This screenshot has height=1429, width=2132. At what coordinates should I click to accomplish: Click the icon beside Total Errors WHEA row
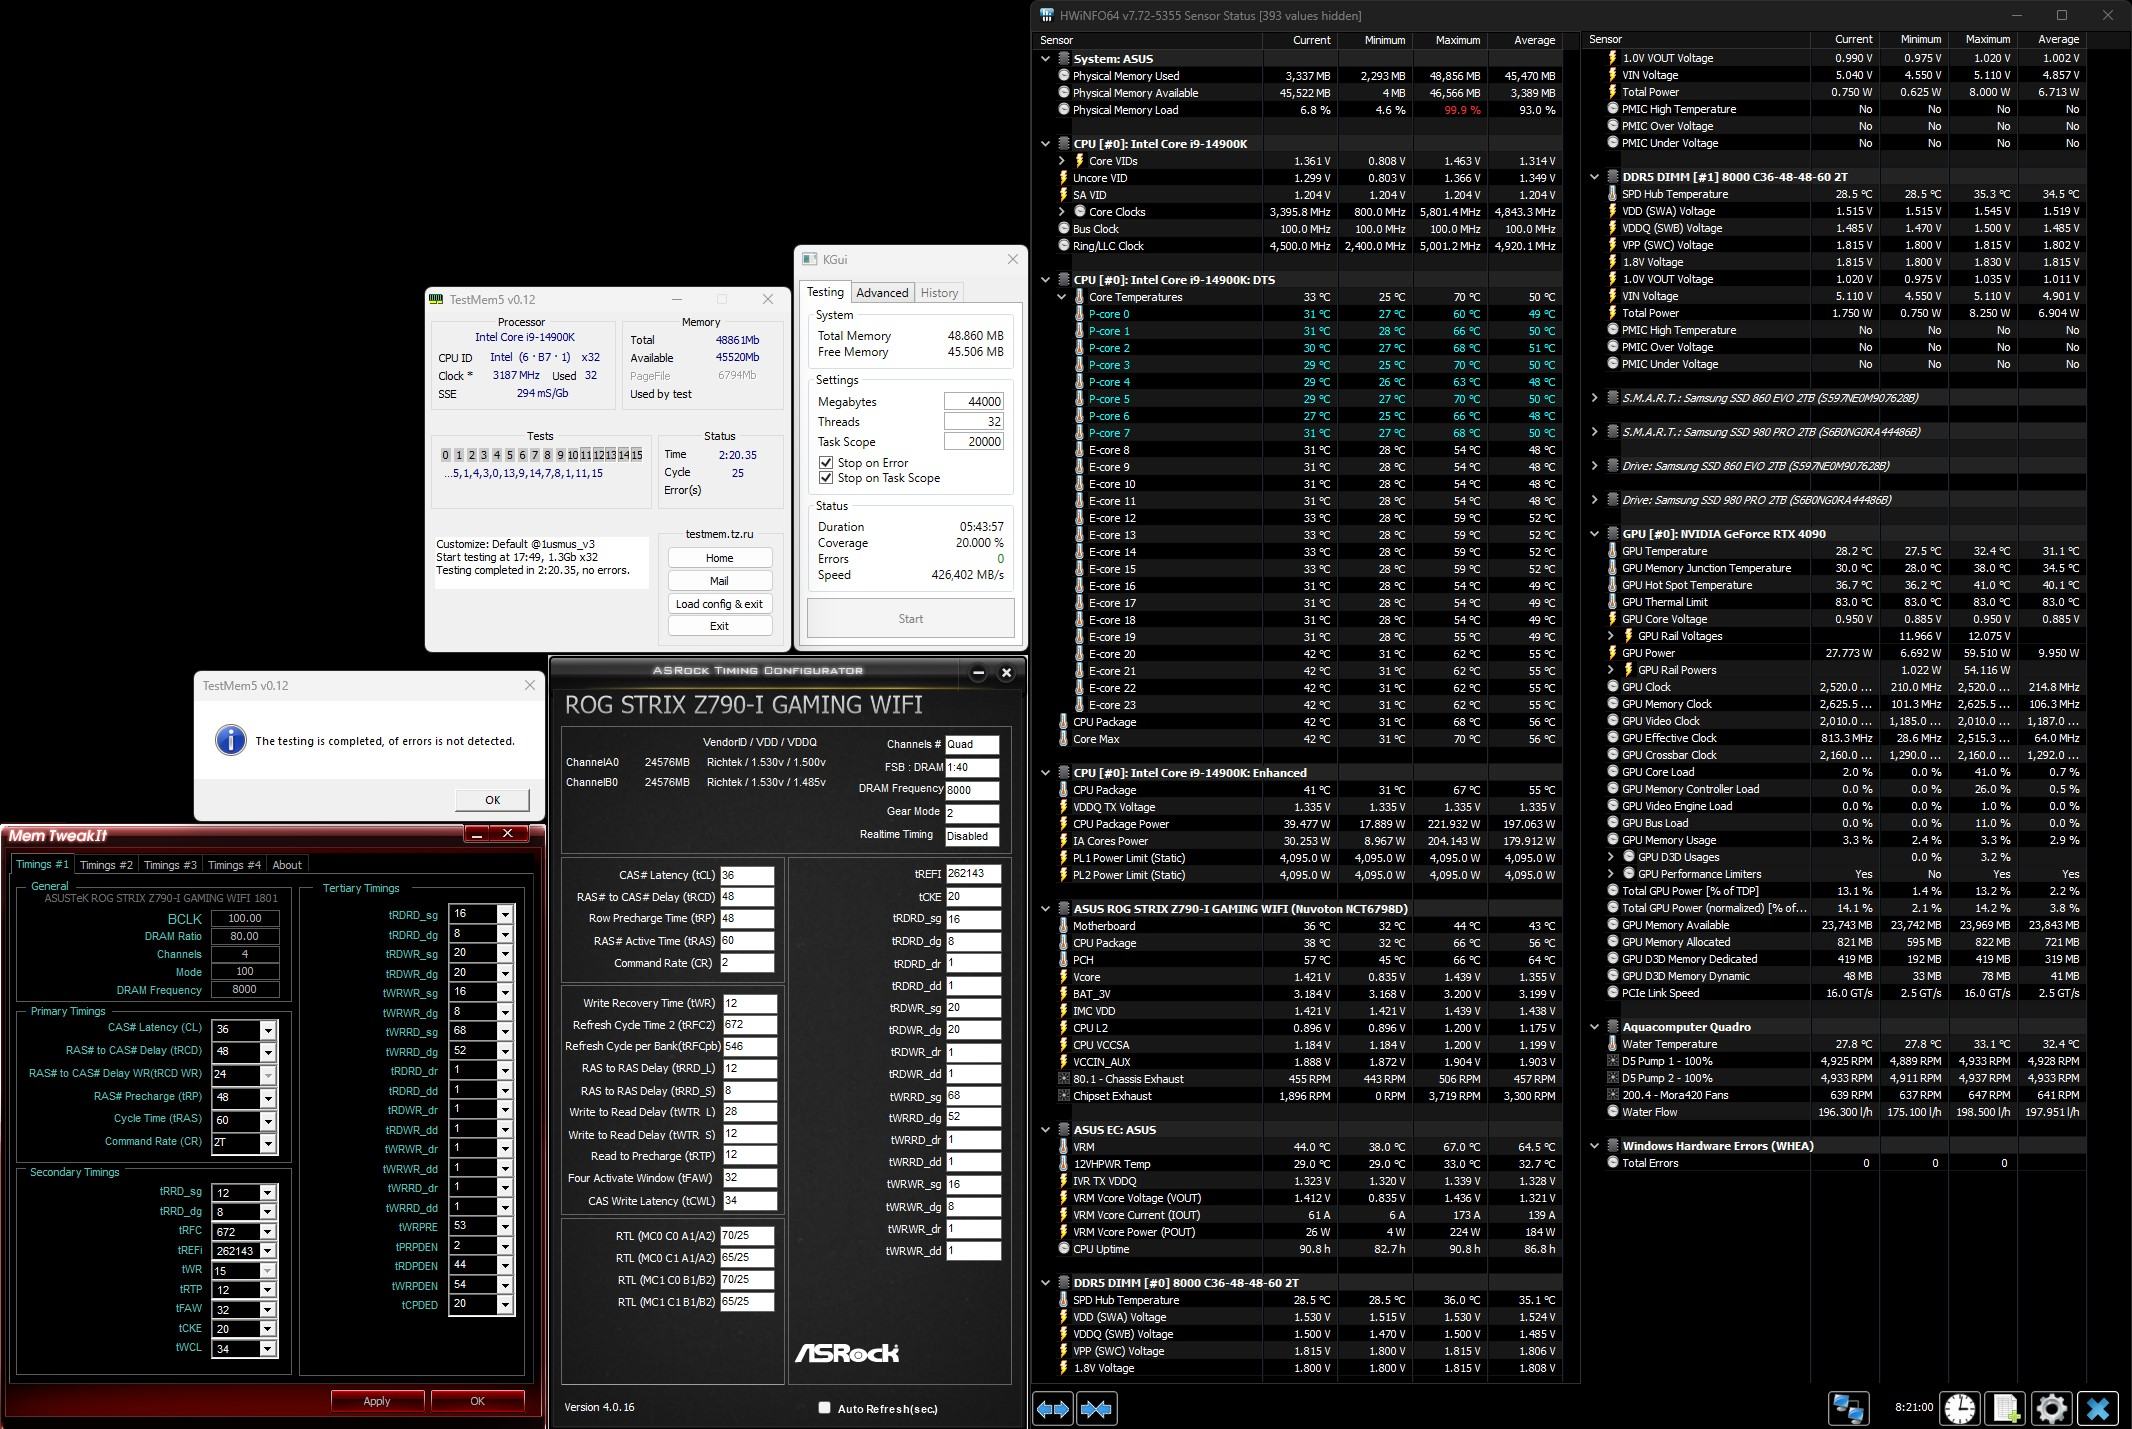click(x=1612, y=1163)
